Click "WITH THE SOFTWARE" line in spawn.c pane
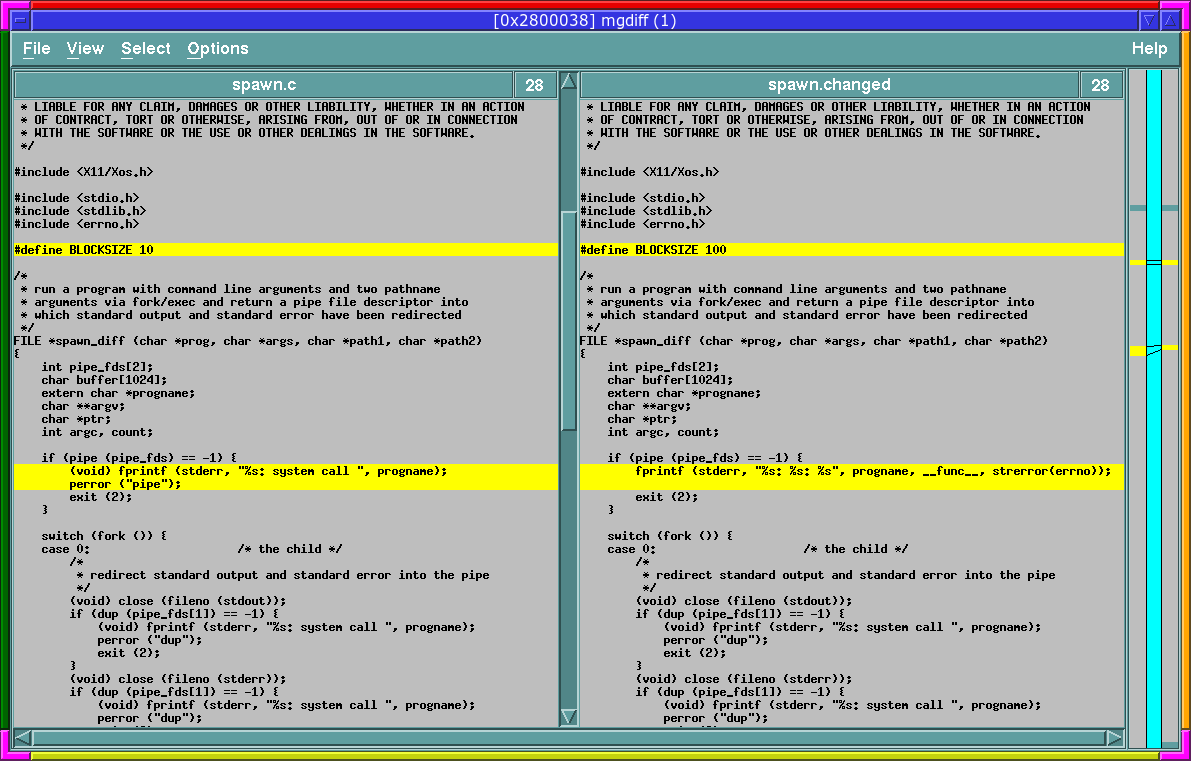This screenshot has width=1191, height=761. tap(248, 133)
